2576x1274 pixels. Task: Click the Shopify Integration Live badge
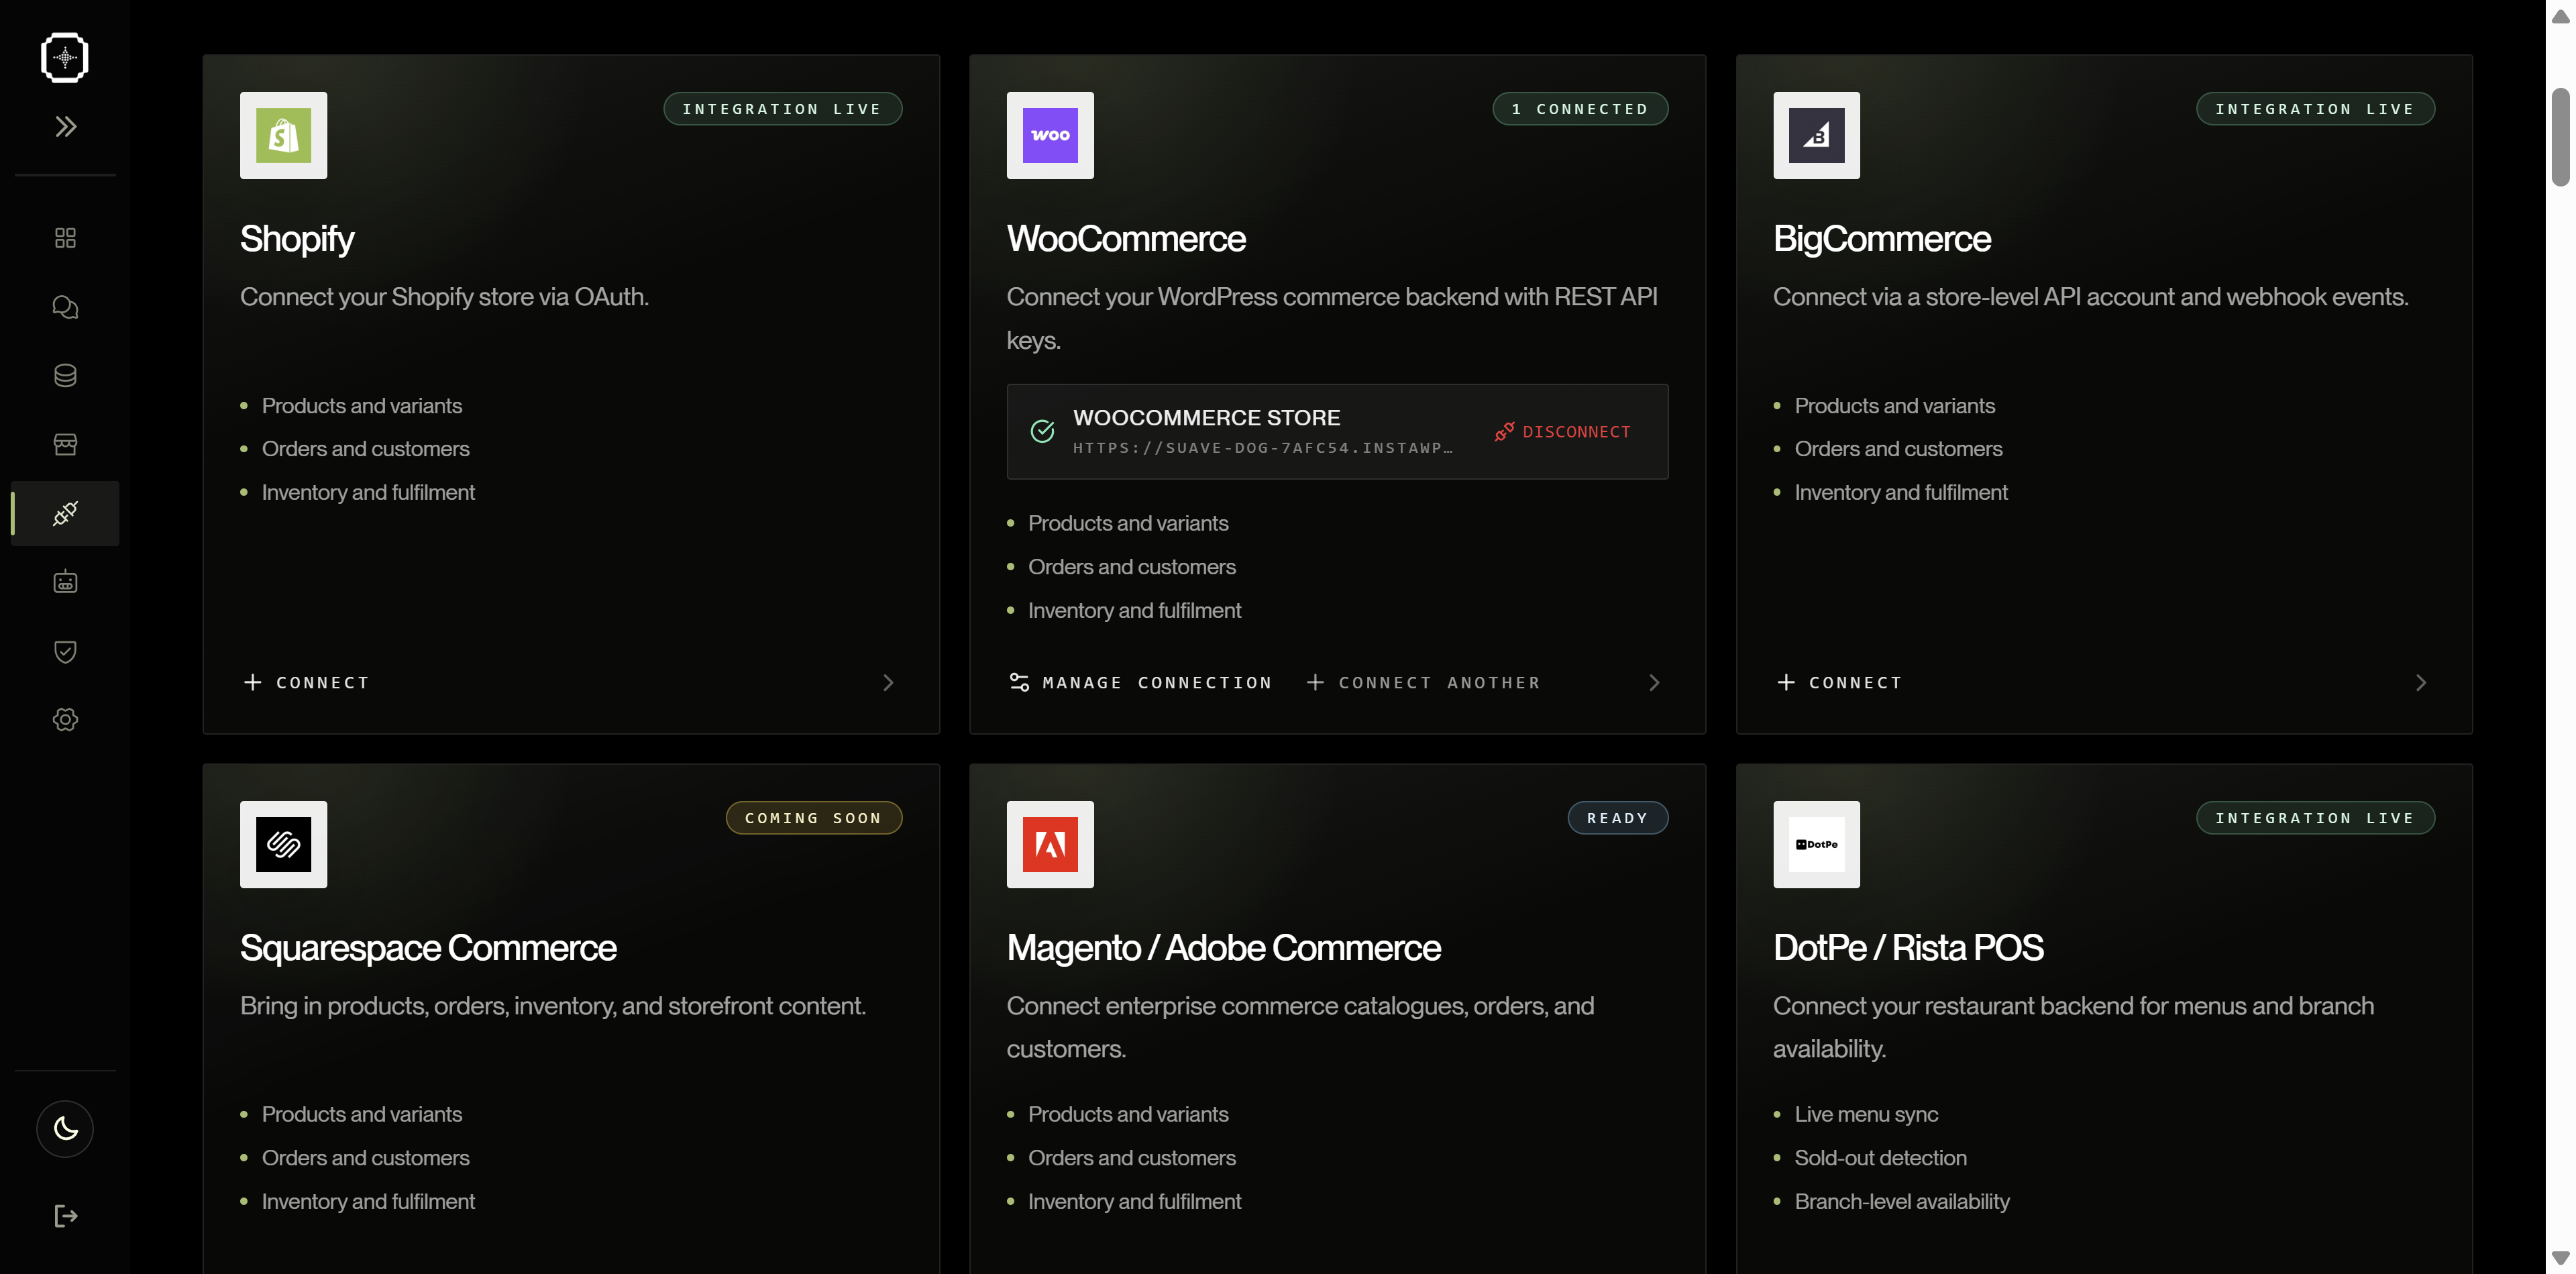(782, 109)
